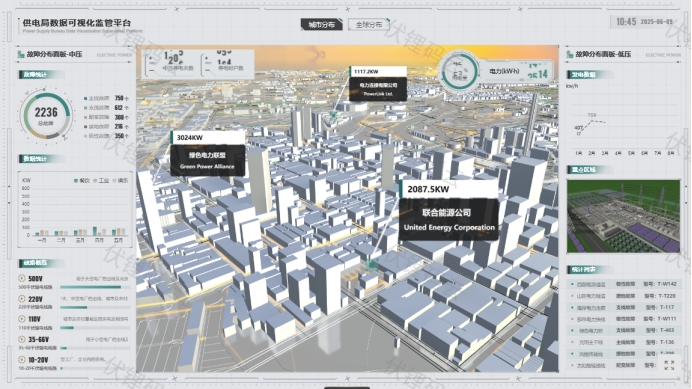
Task: Click the 2087.5KW value tag
Action: click(x=448, y=189)
